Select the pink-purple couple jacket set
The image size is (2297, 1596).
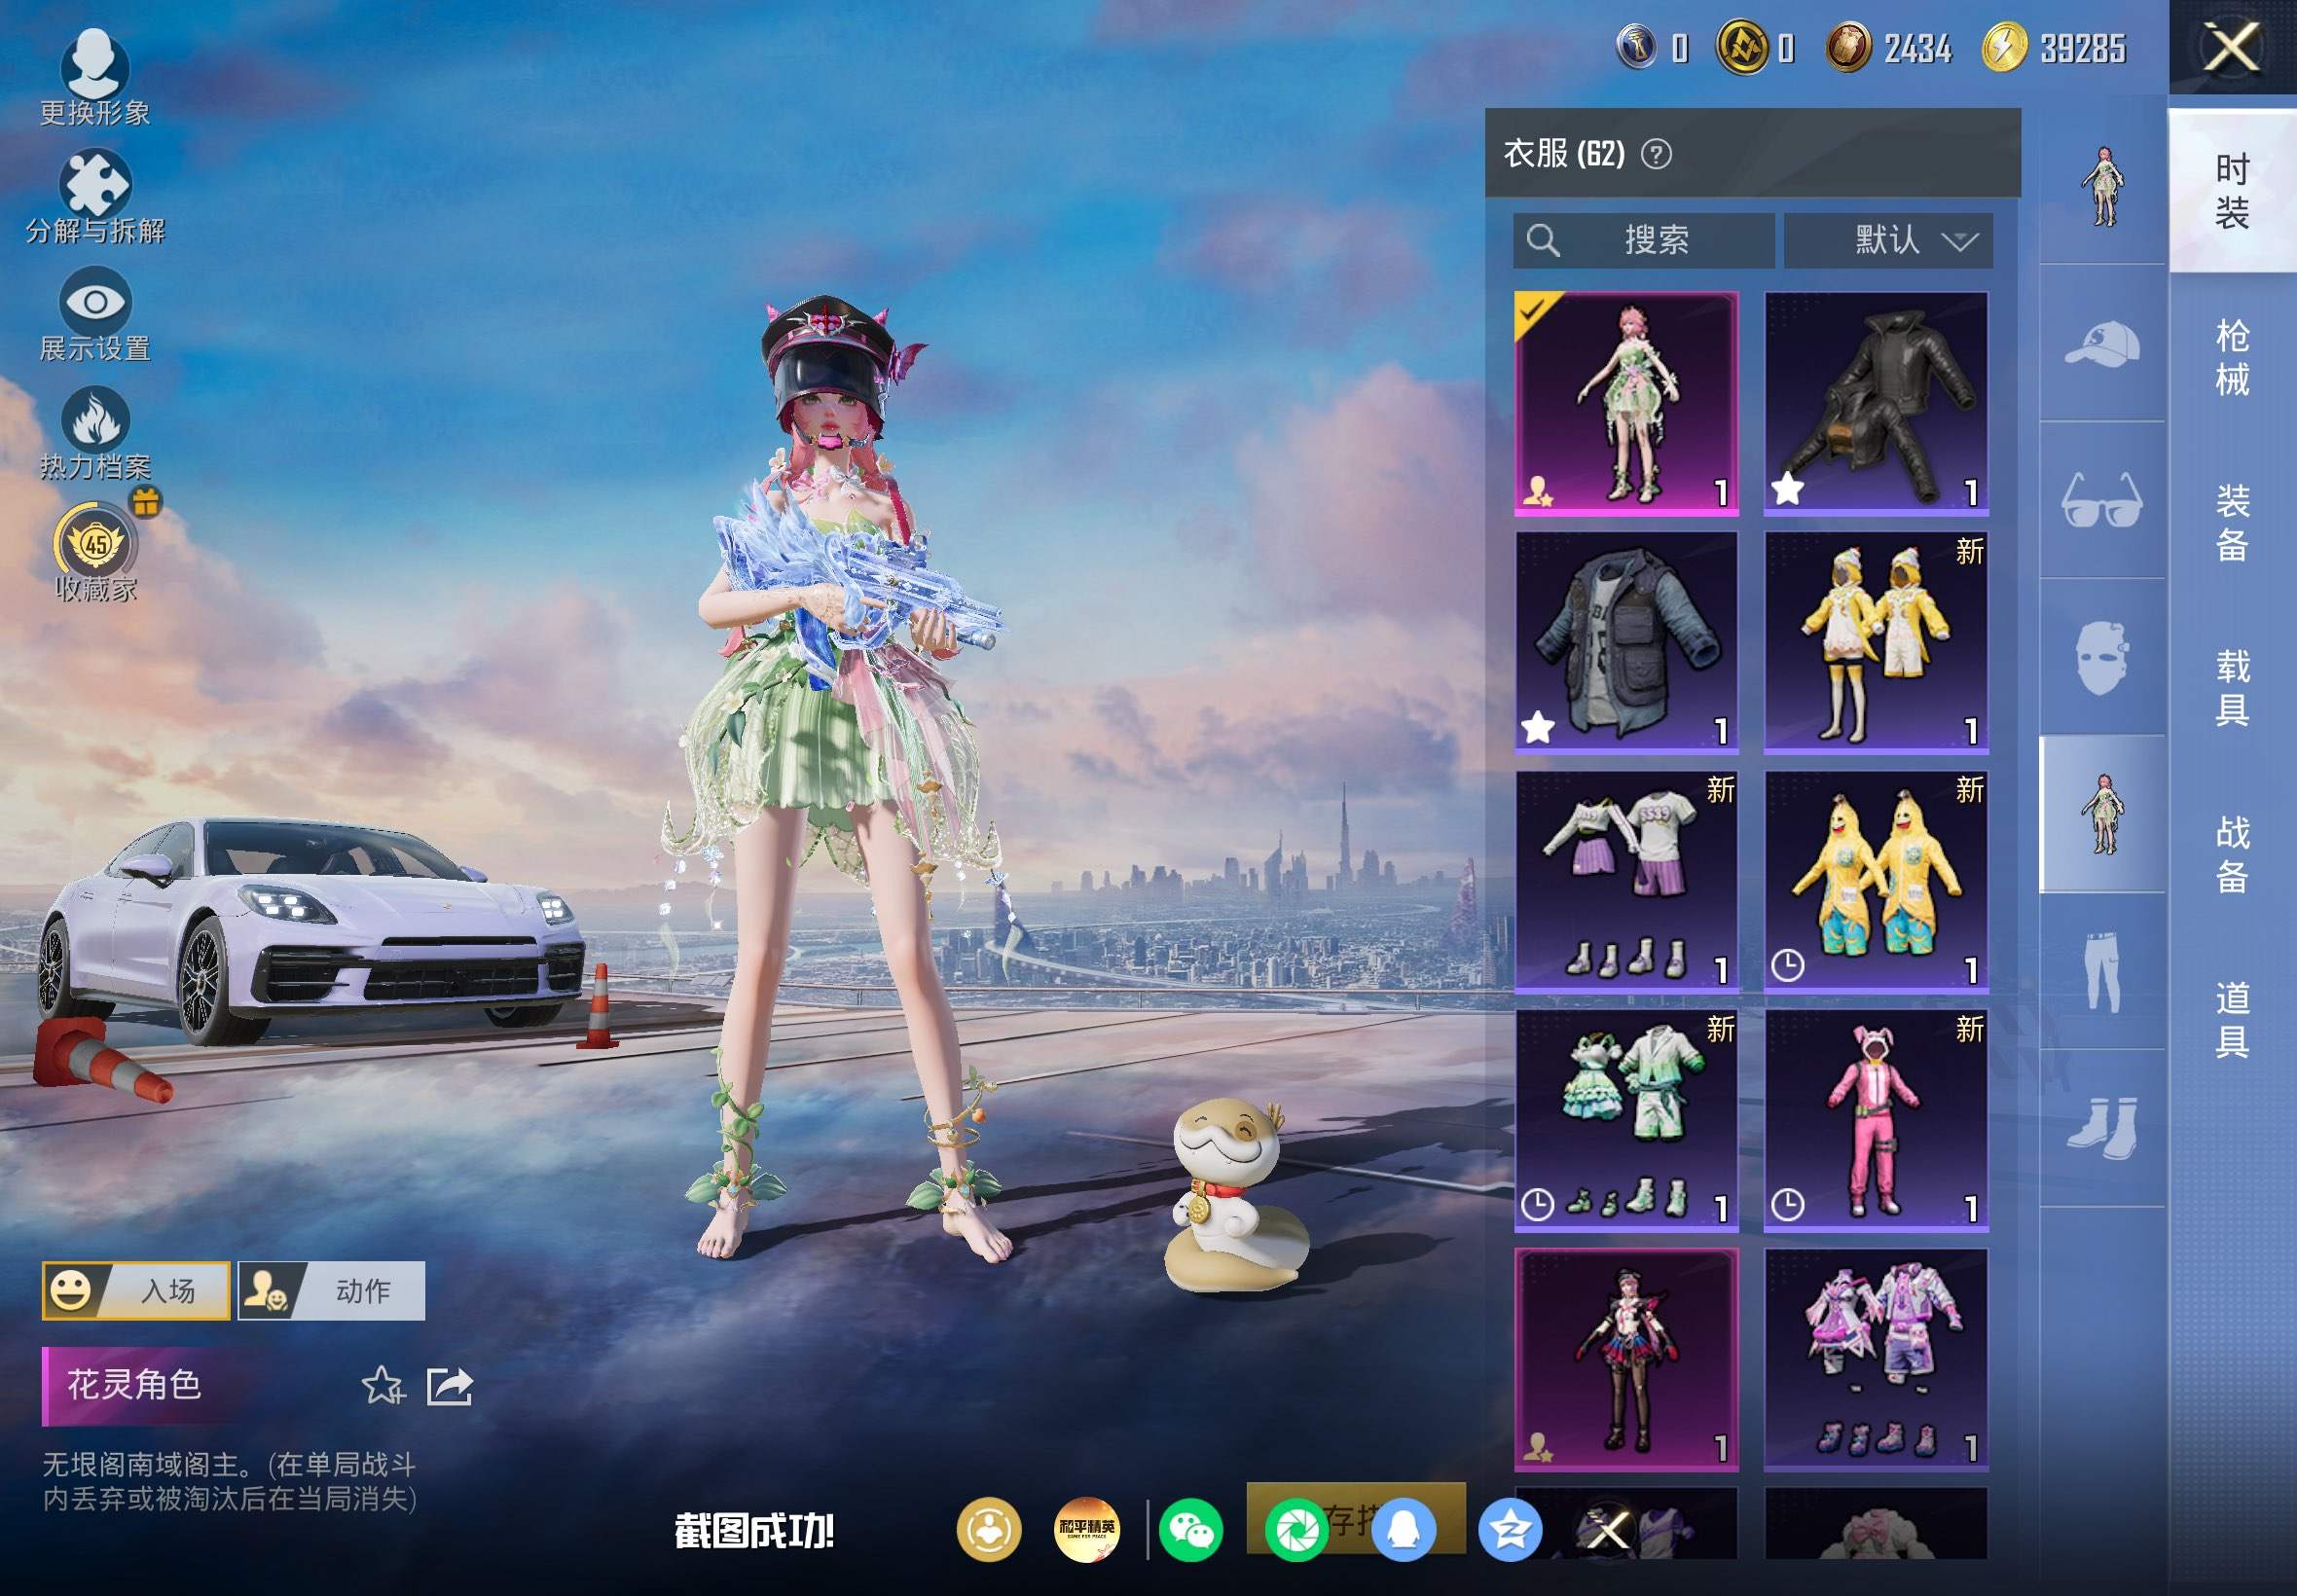(x=1876, y=1359)
